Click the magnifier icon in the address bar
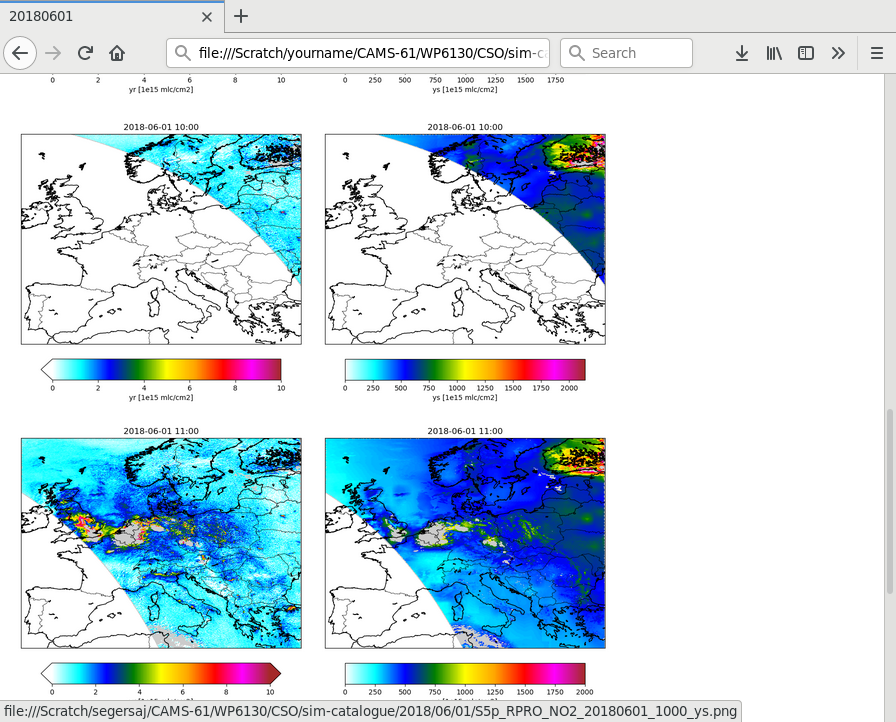This screenshot has height=722, width=896. point(183,53)
